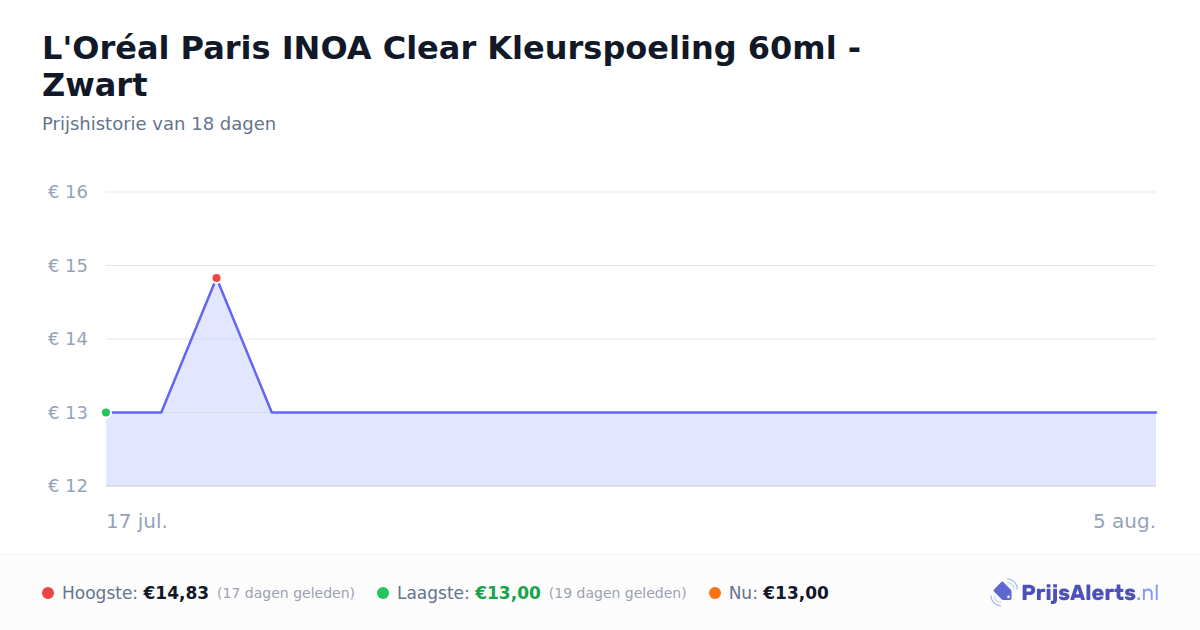
Task: Click the € 16 axis label
Action: [68, 192]
